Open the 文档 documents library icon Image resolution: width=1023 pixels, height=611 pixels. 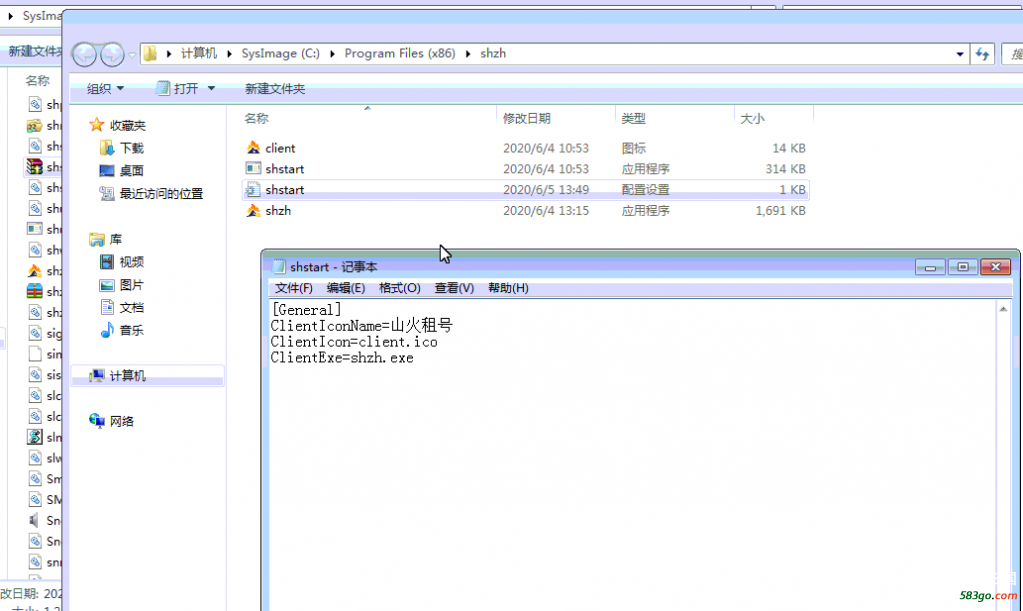click(107, 307)
